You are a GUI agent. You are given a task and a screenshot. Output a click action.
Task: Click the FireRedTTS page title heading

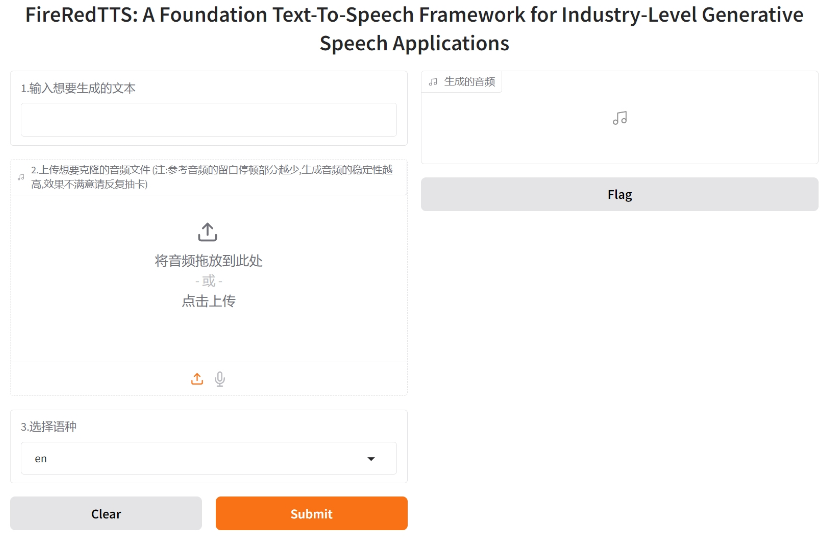414,29
